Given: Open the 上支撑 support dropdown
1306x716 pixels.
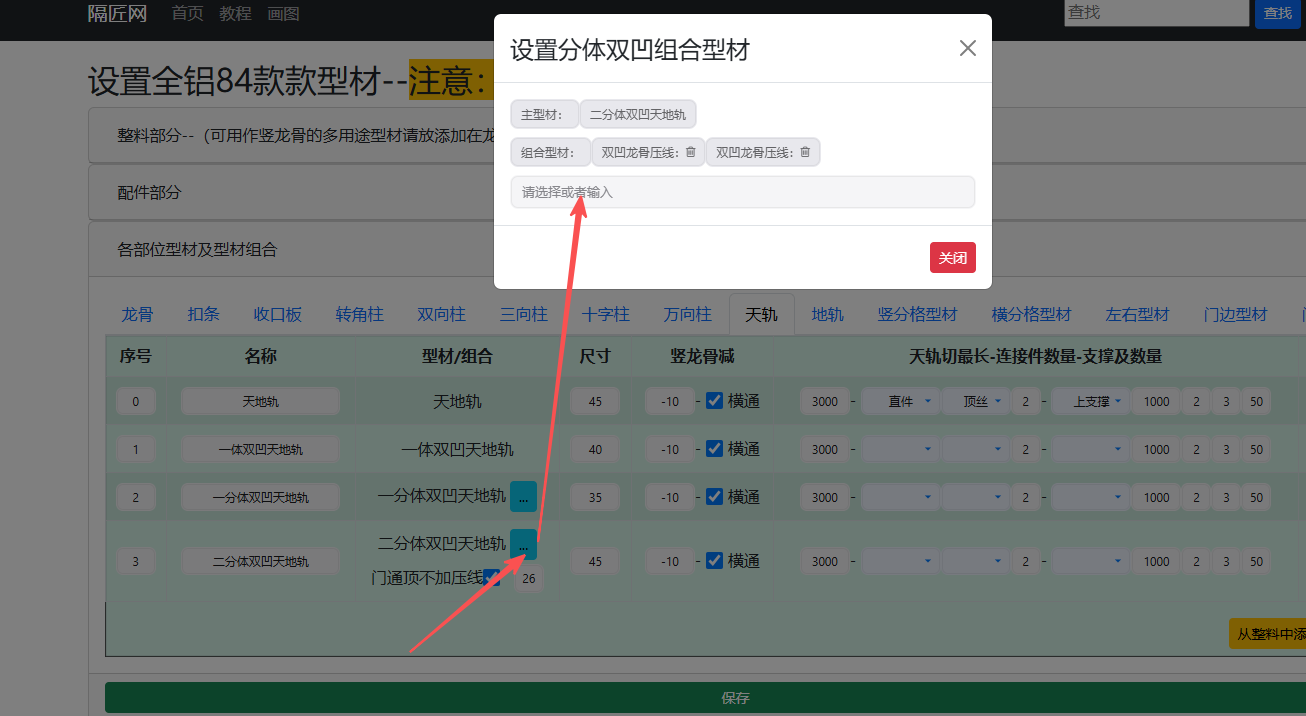Looking at the screenshot, I should [x=1089, y=402].
